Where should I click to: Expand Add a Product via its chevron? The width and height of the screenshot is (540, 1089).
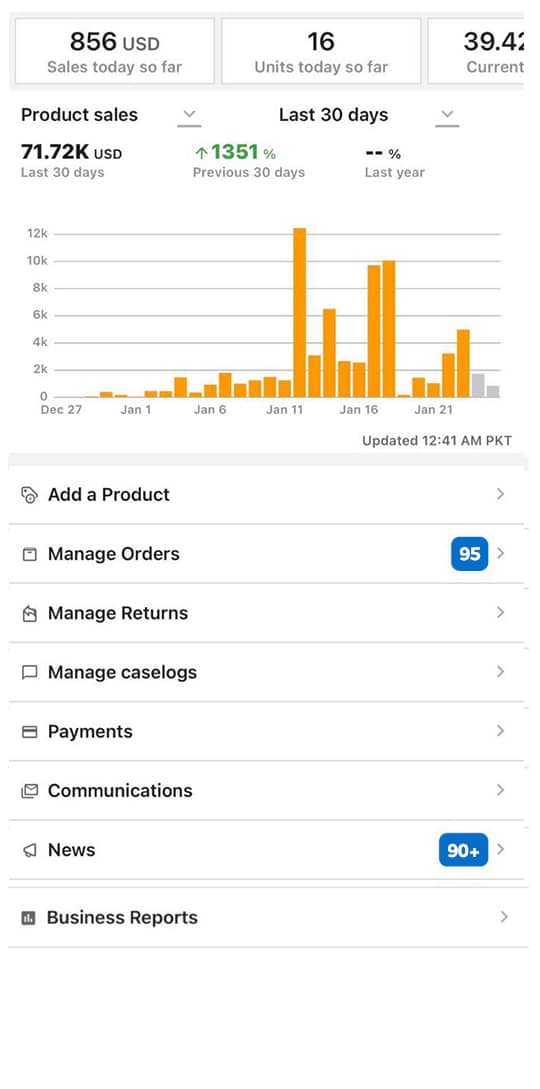(500, 494)
